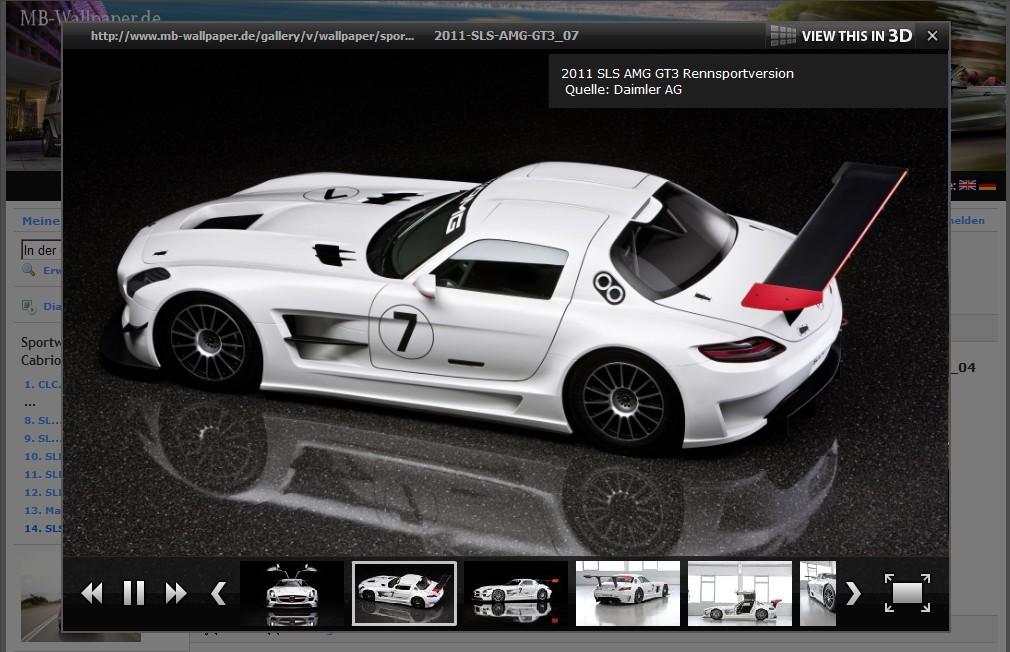This screenshot has width=1010, height=652.
Task: Skip to the next slideshow image
Action: coord(176,593)
